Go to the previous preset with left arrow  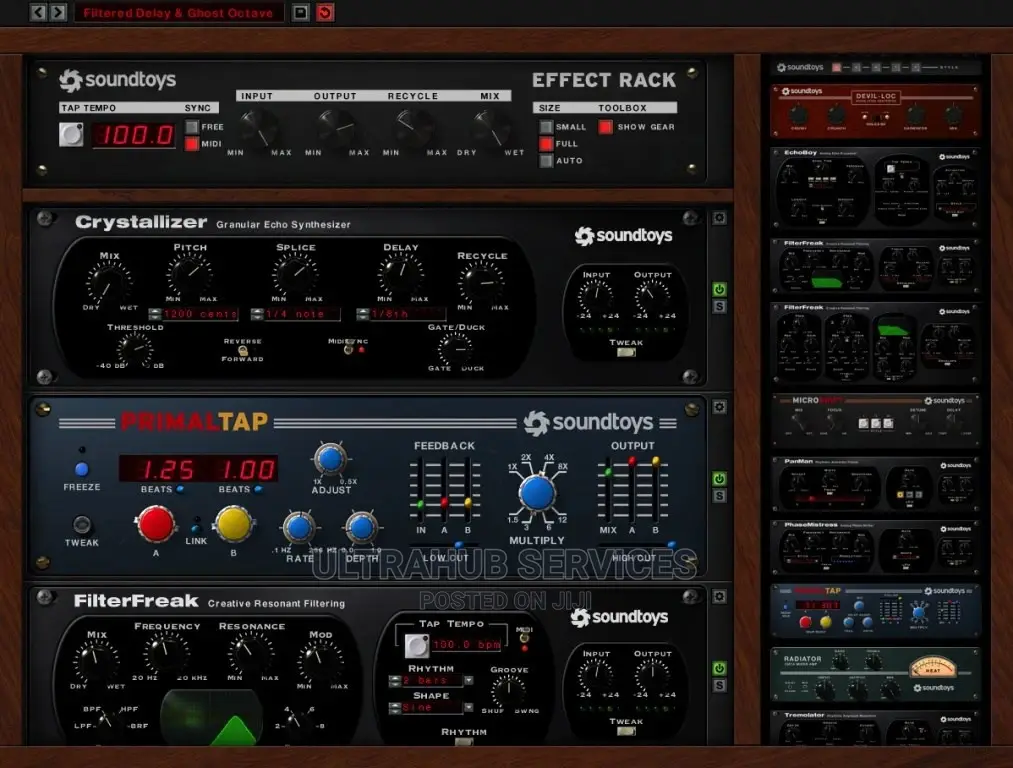38,12
